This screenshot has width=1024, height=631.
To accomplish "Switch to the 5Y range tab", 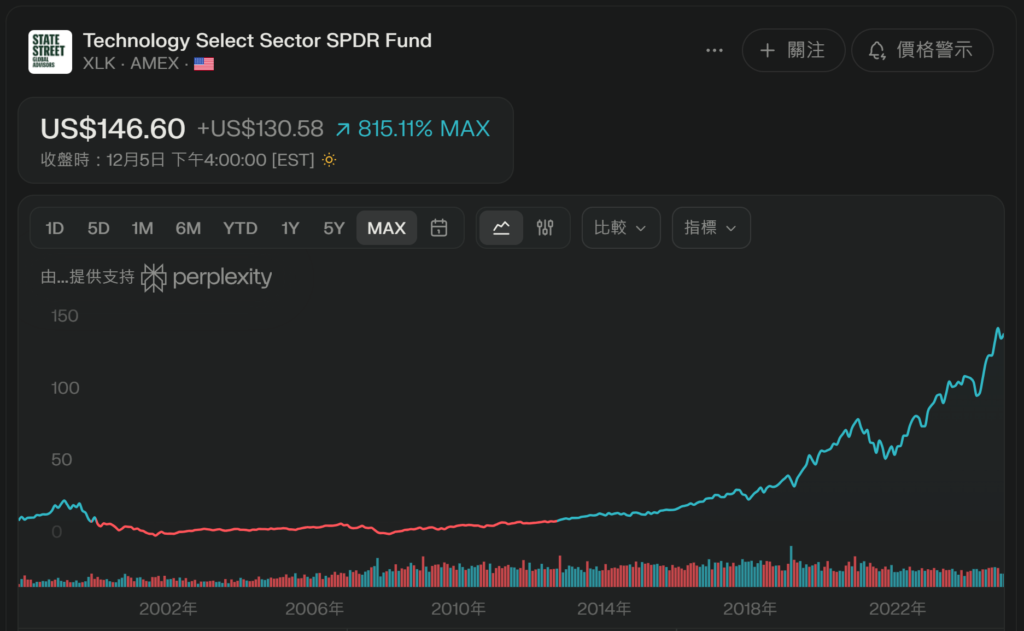I will 334,228.
